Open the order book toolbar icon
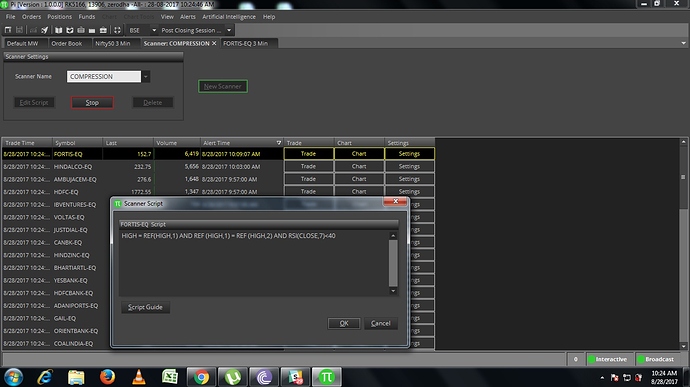Image resolution: width=690 pixels, height=387 pixels. [x=59, y=30]
